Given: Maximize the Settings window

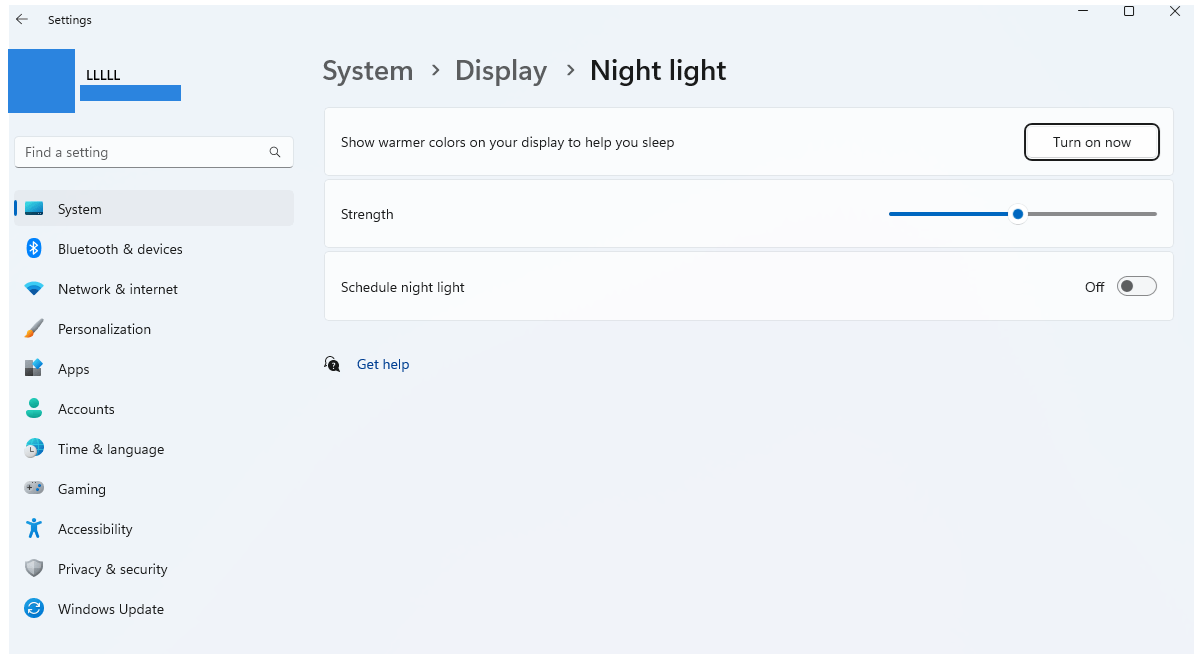Looking at the screenshot, I should point(1129,11).
